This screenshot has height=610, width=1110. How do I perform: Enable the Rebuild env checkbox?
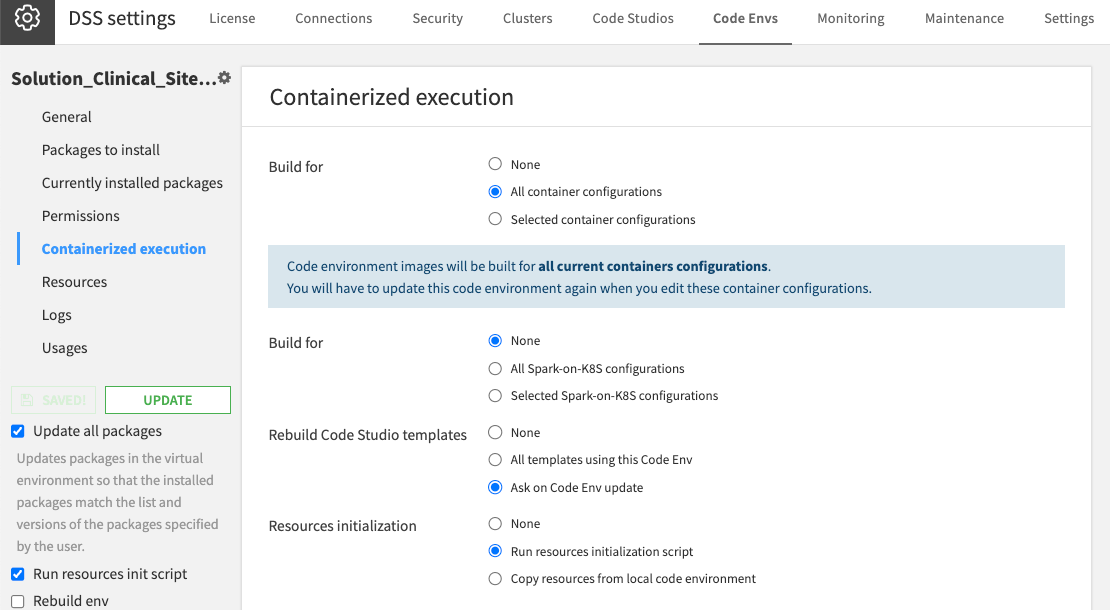click(x=18, y=601)
